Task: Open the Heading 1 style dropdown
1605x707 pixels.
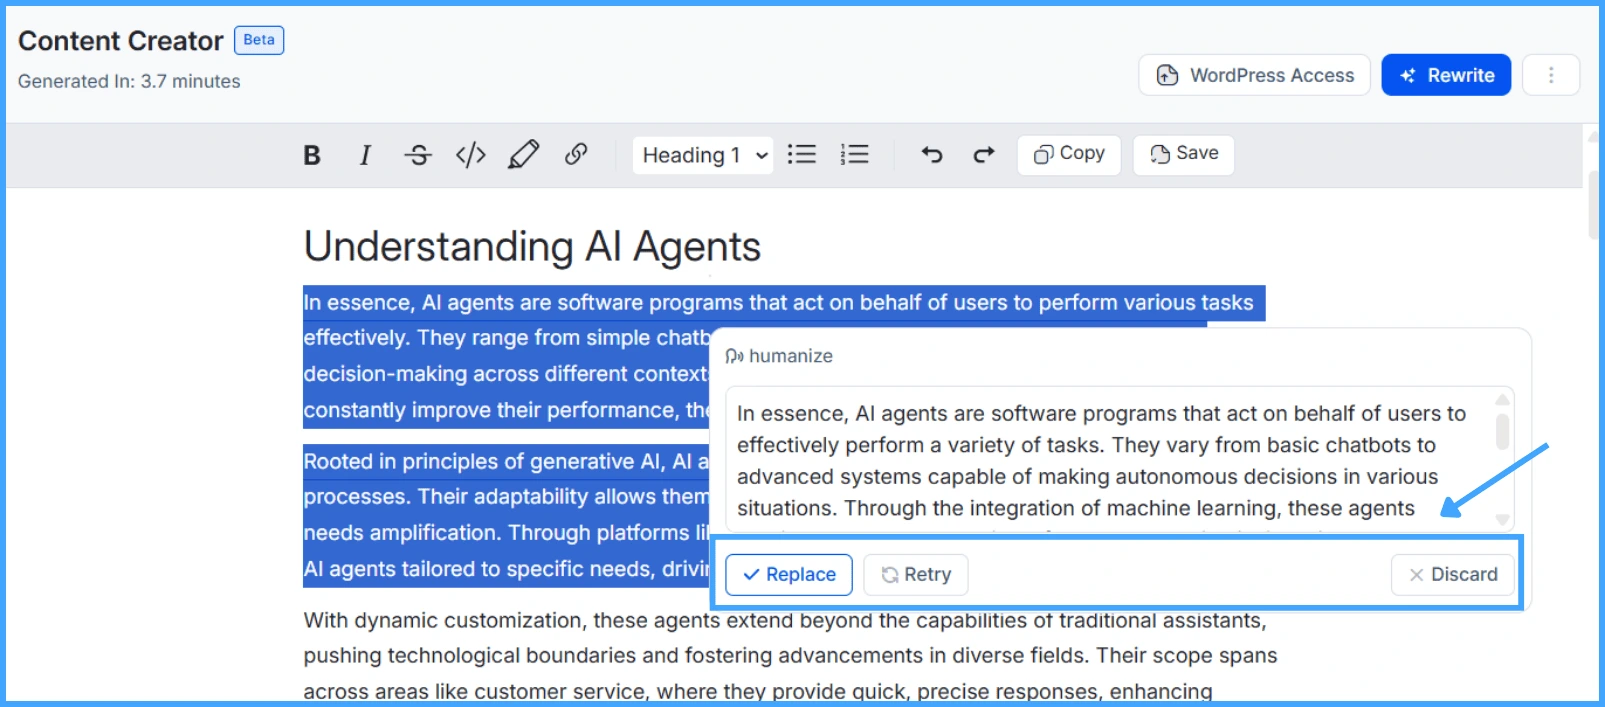Action: (703, 155)
